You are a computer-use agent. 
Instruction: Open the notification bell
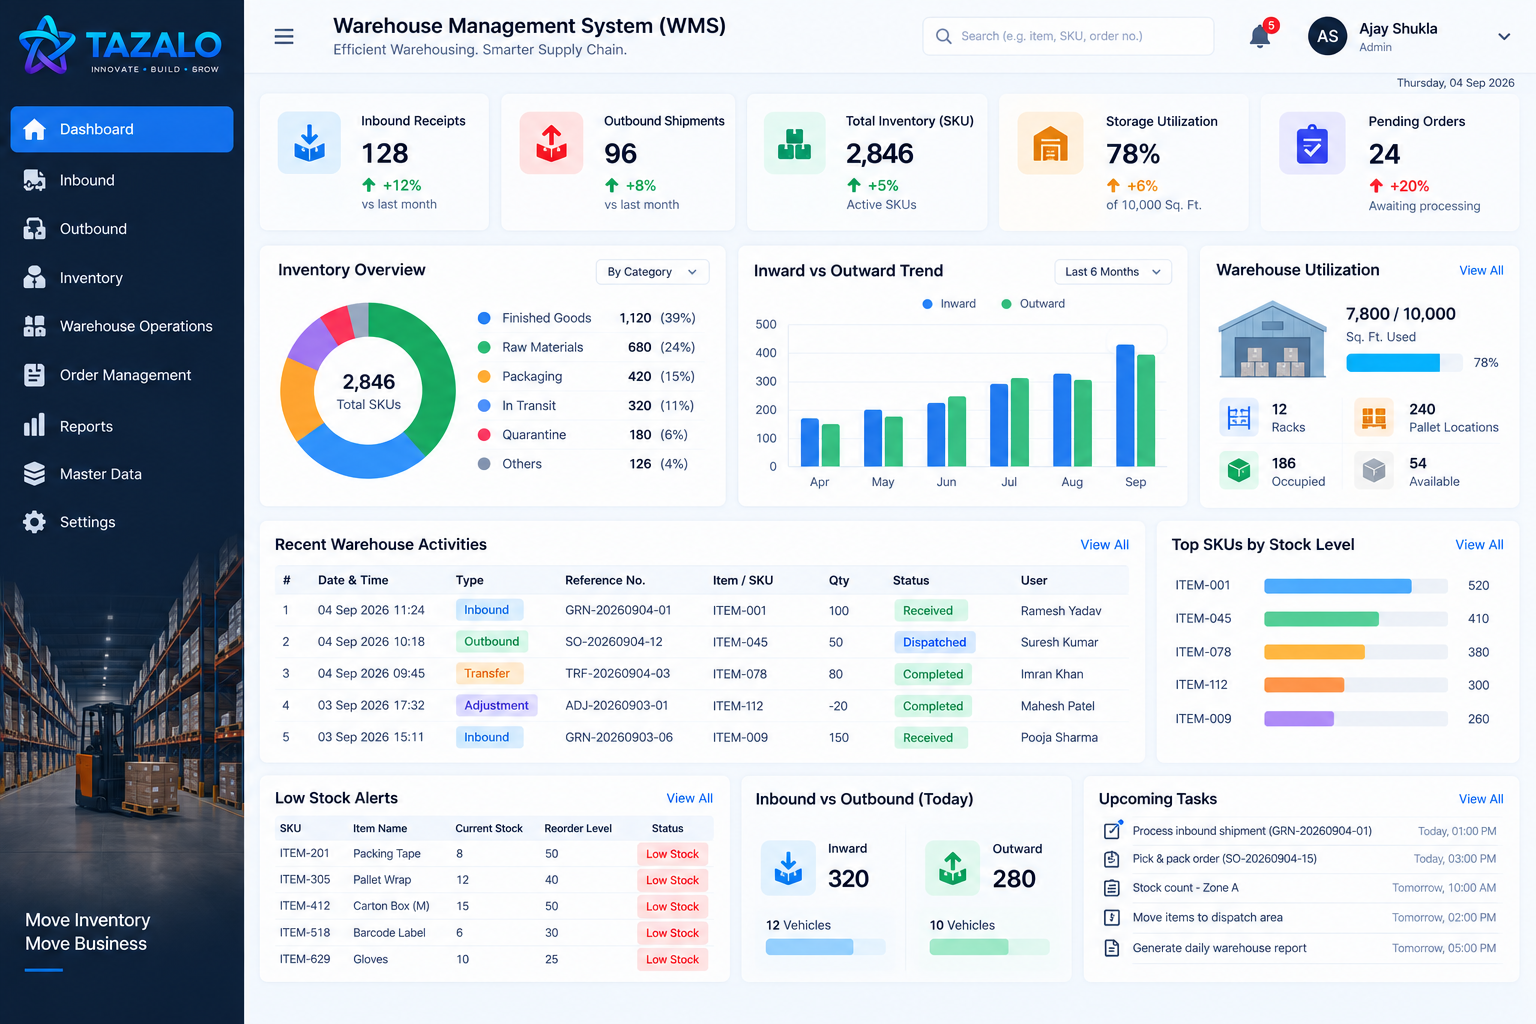pyautogui.click(x=1260, y=36)
